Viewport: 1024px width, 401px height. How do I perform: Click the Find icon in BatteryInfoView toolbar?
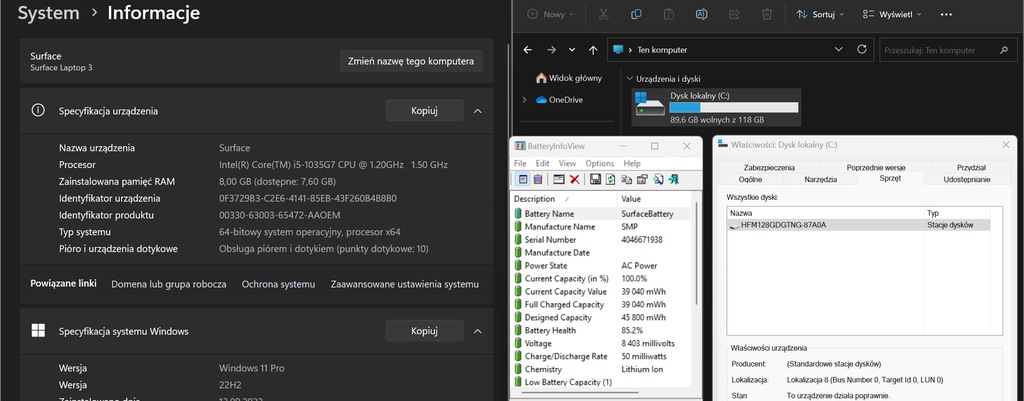[658, 179]
